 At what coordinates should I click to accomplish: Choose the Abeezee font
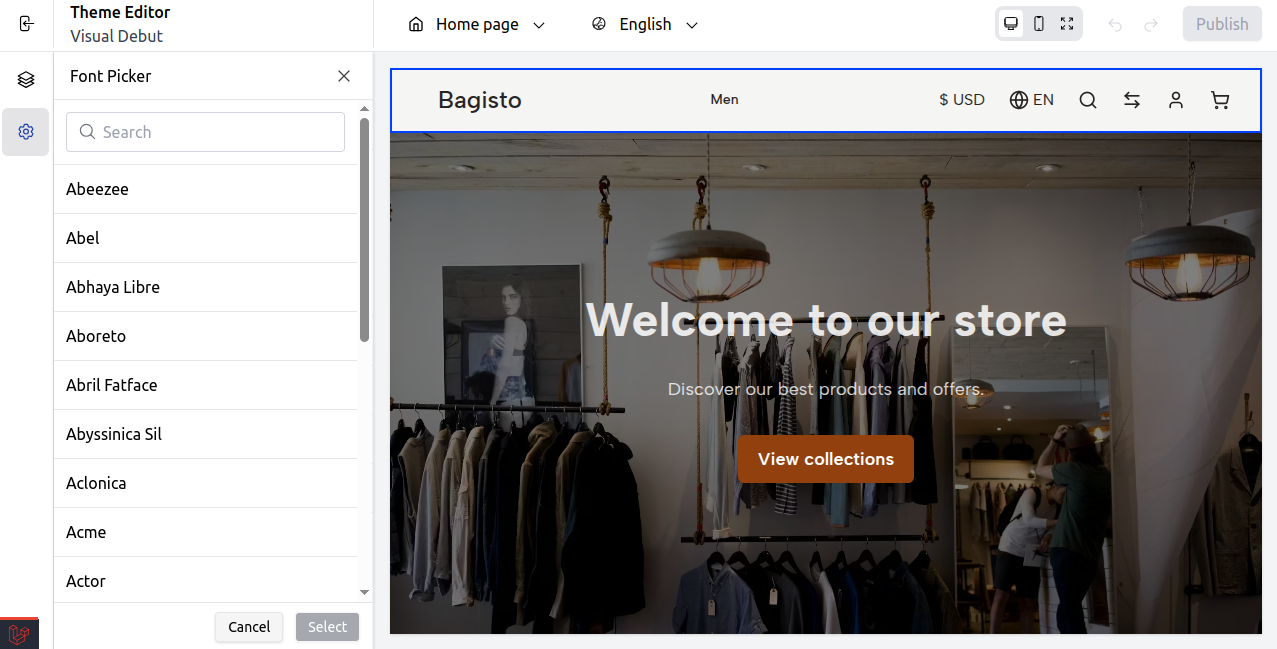205,189
